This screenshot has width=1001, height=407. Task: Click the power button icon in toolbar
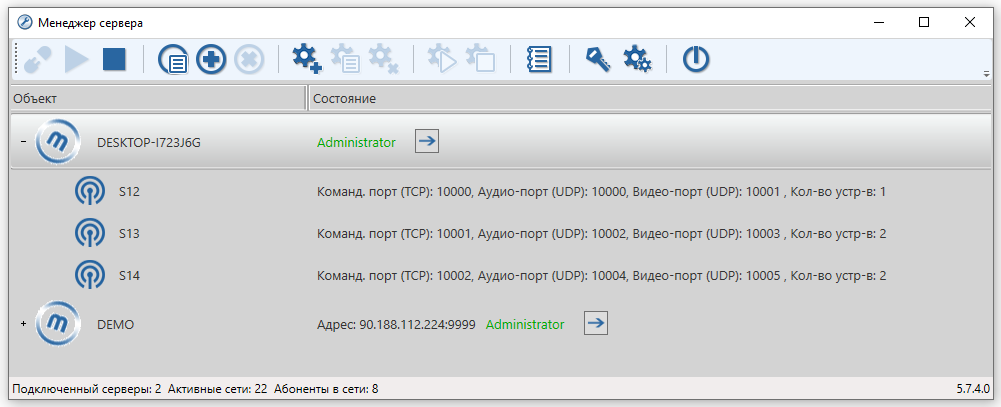click(x=695, y=60)
